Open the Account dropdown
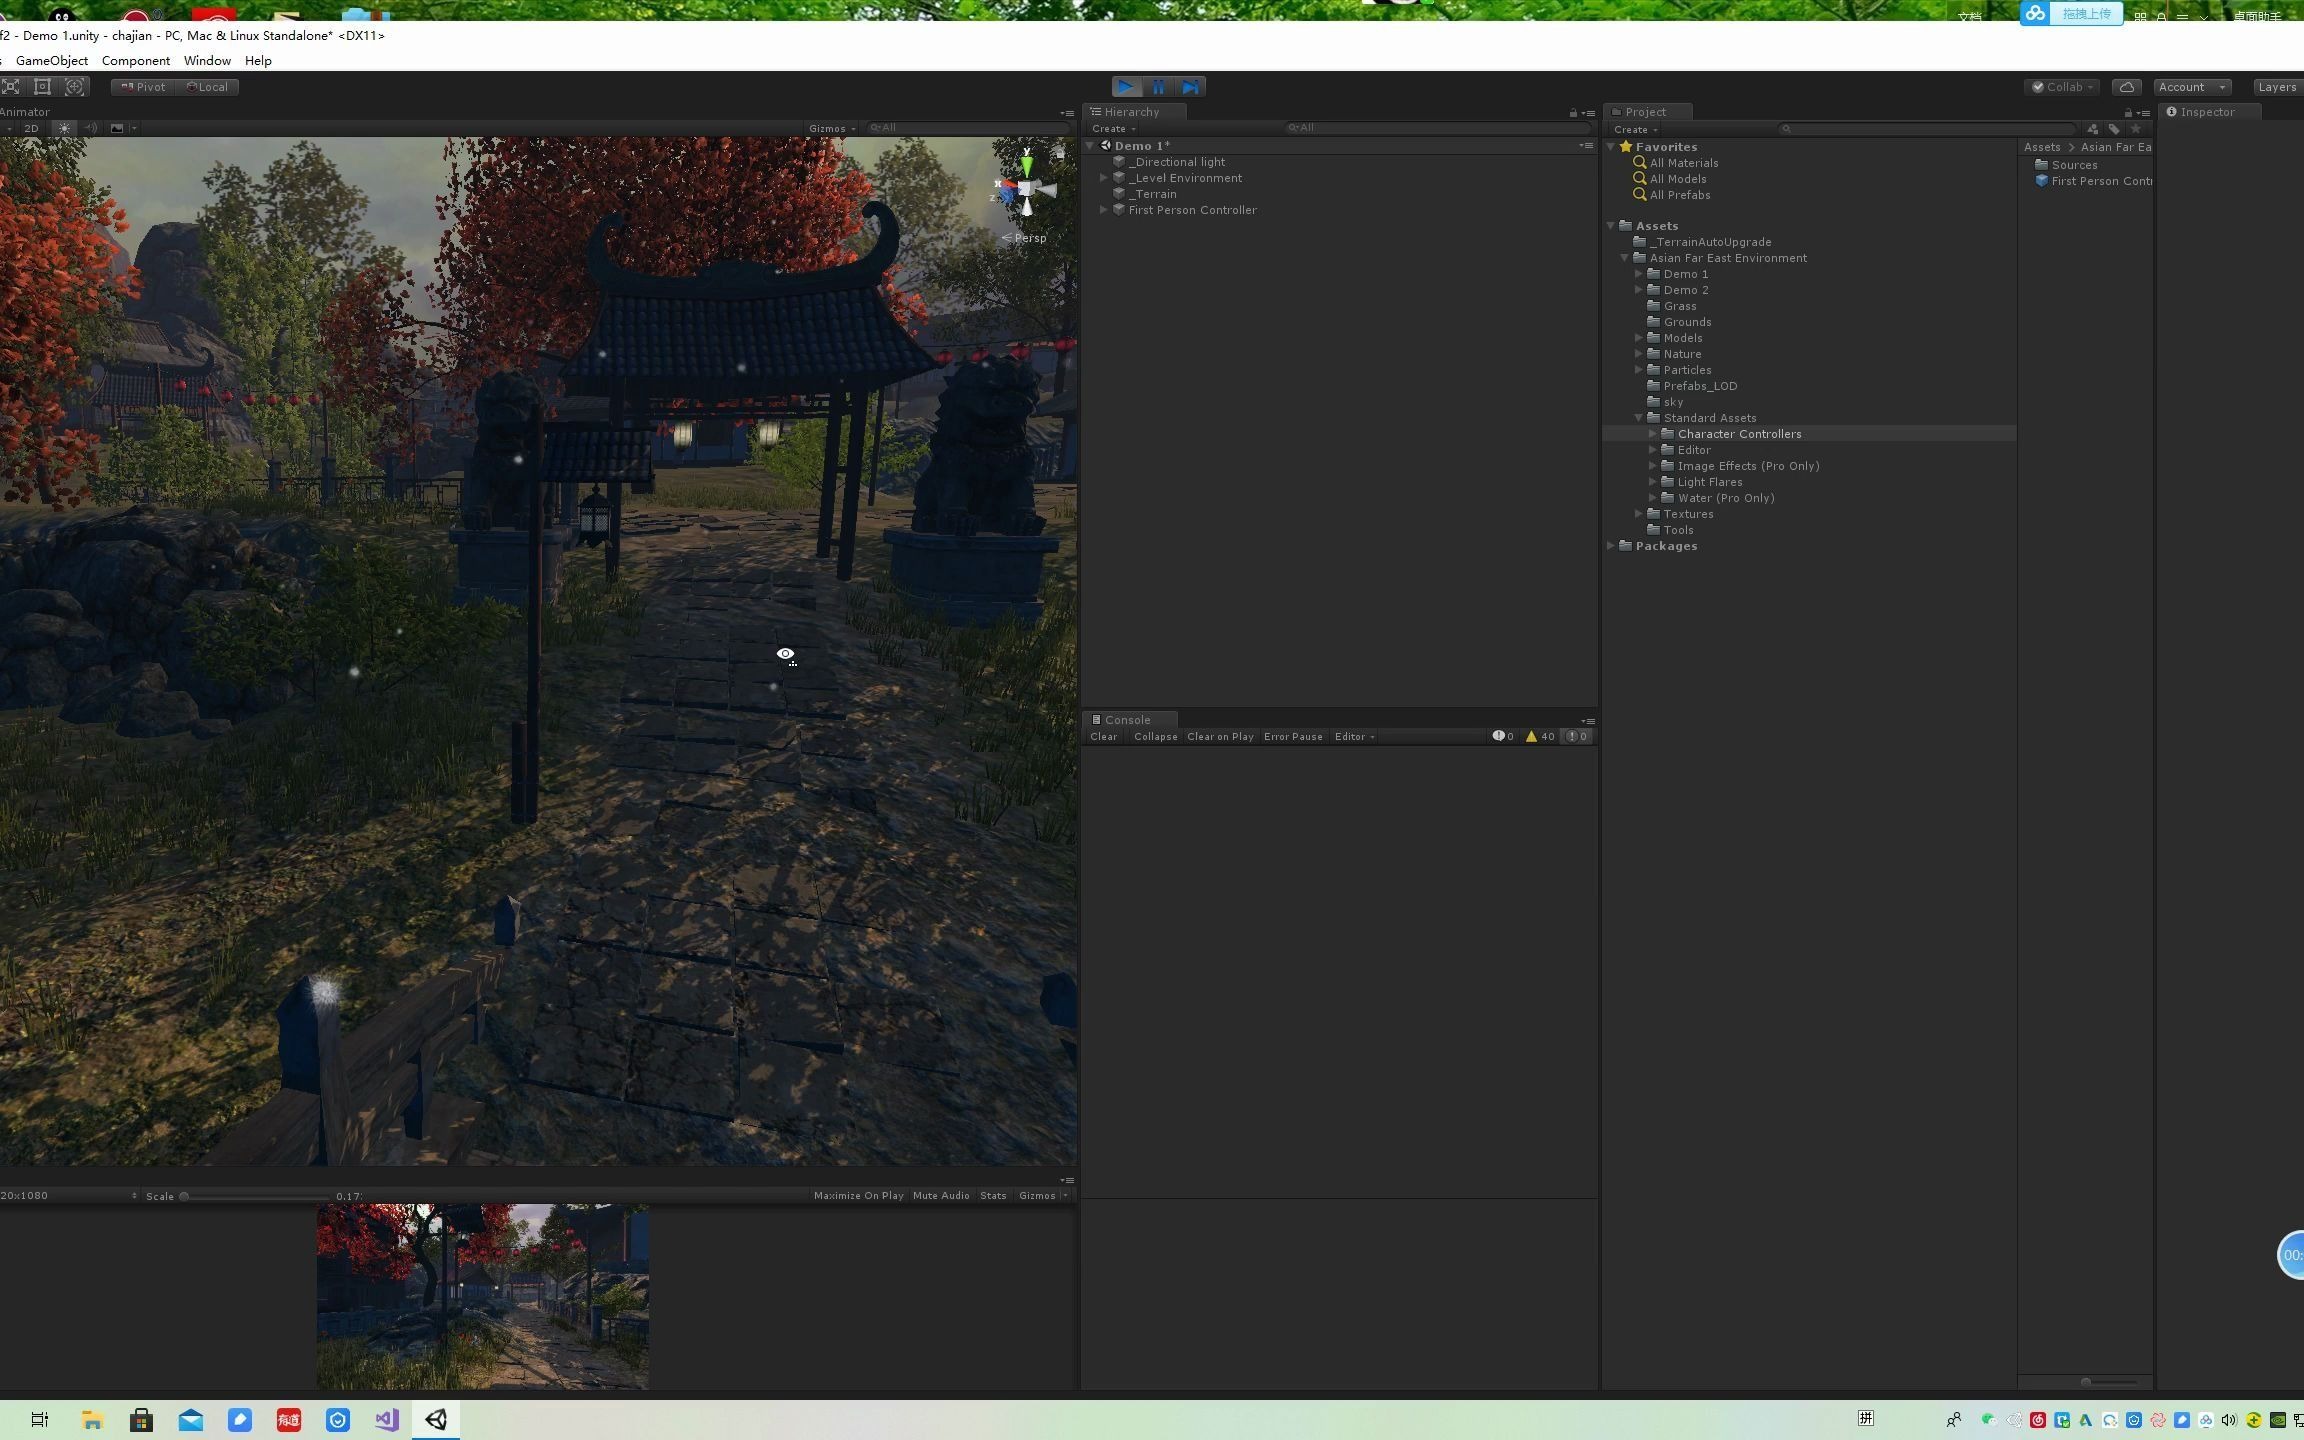This screenshot has width=2304, height=1440. (2191, 87)
